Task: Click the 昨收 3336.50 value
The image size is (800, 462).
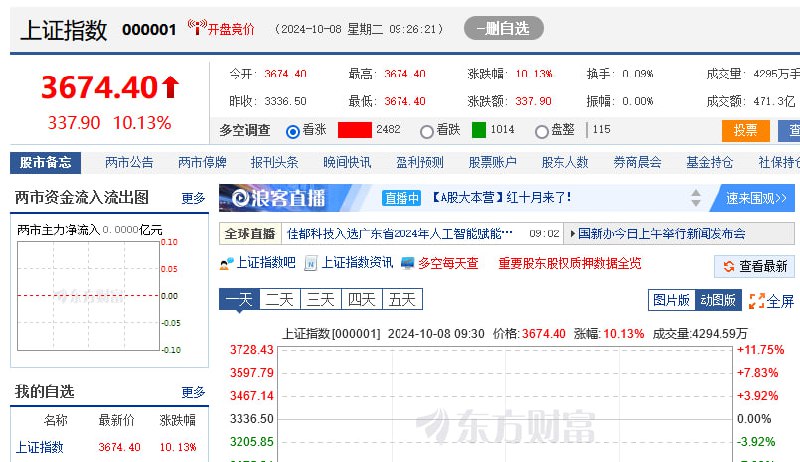Action: coord(285,101)
